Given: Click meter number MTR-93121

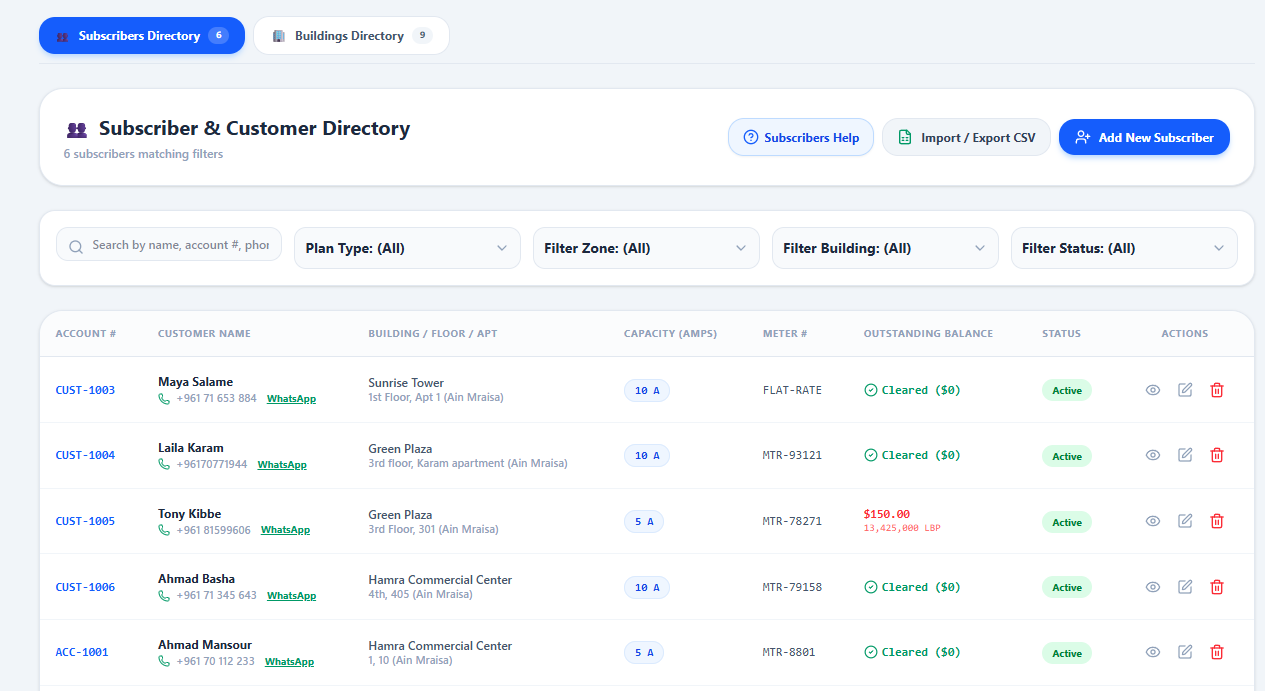Looking at the screenshot, I should pyautogui.click(x=792, y=455).
